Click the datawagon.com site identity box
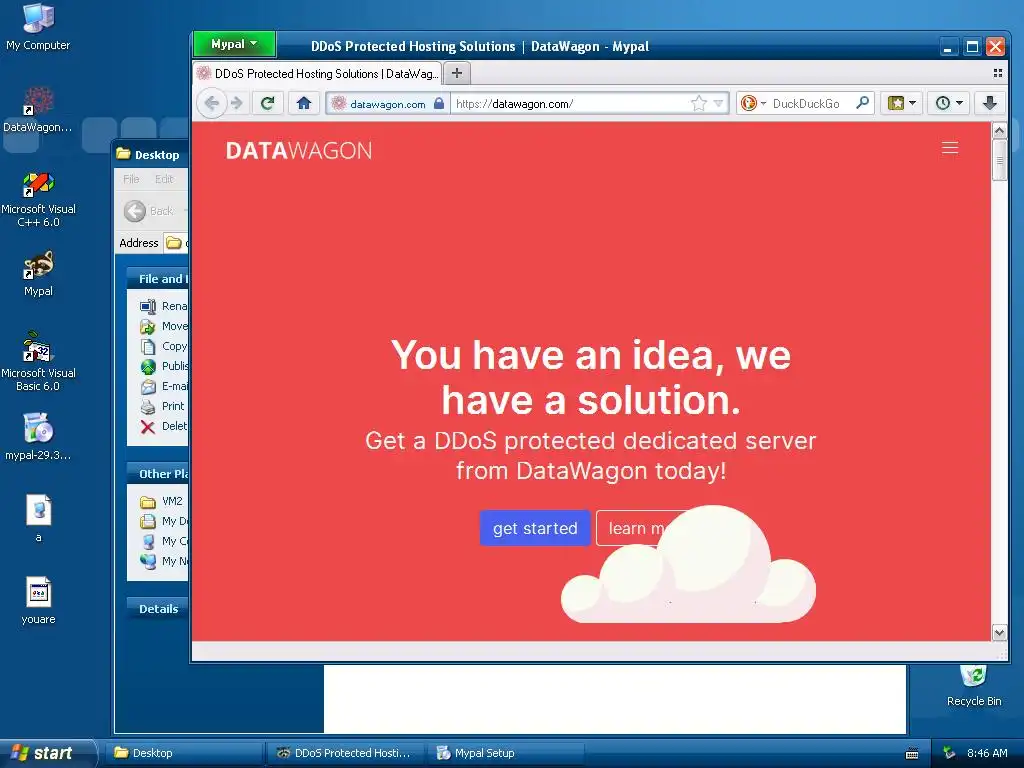The image size is (1024, 768). [388, 103]
